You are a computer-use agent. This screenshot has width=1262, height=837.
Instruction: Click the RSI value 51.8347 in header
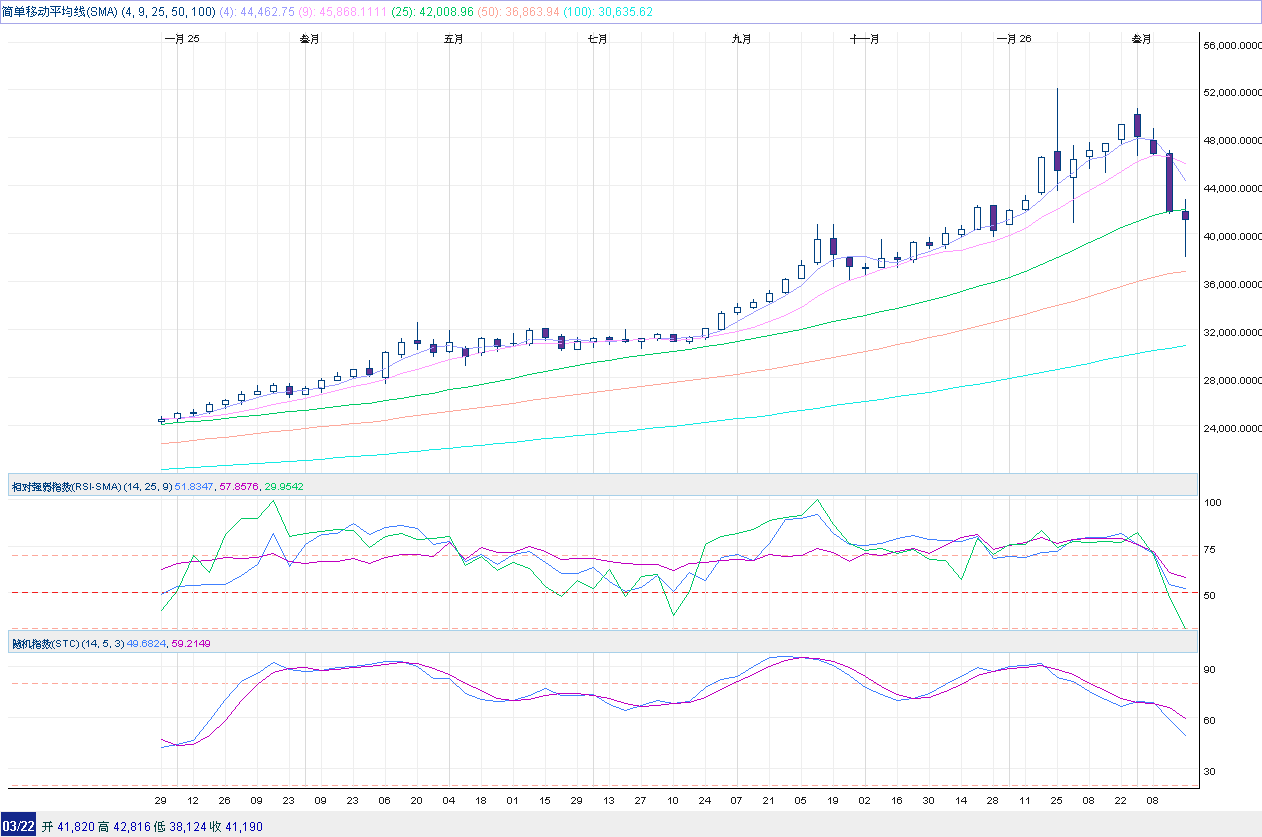[x=196, y=486]
